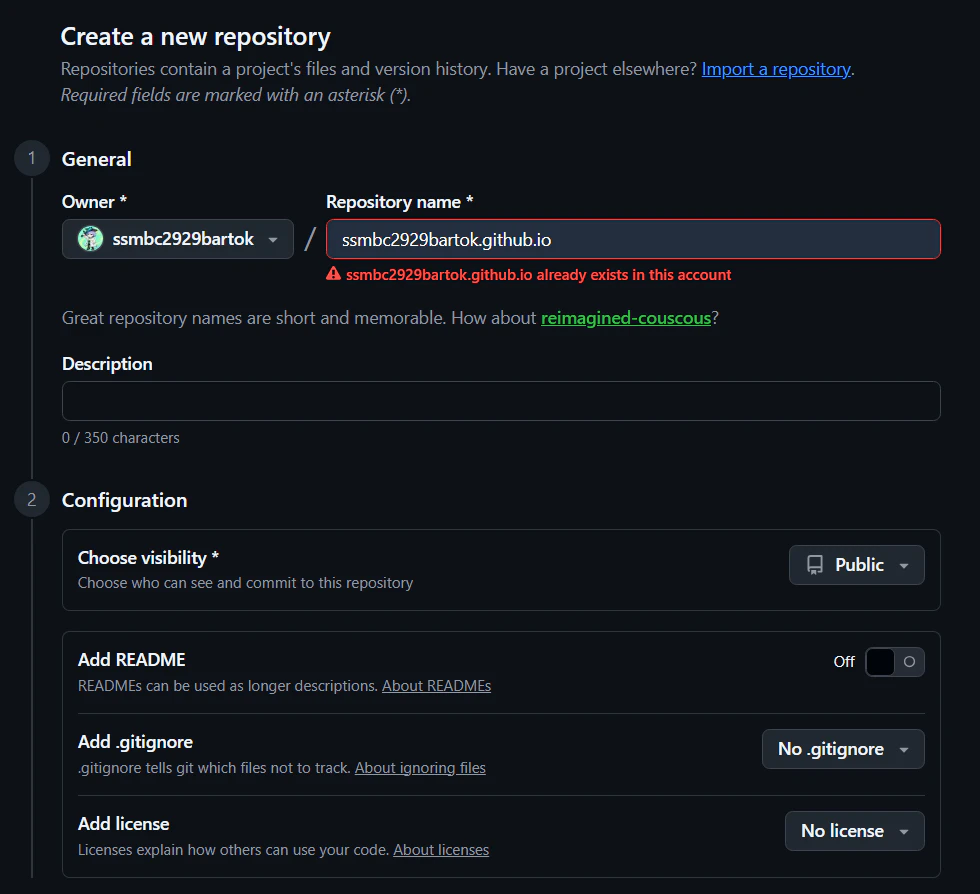Open the About READMEs link

tap(436, 686)
